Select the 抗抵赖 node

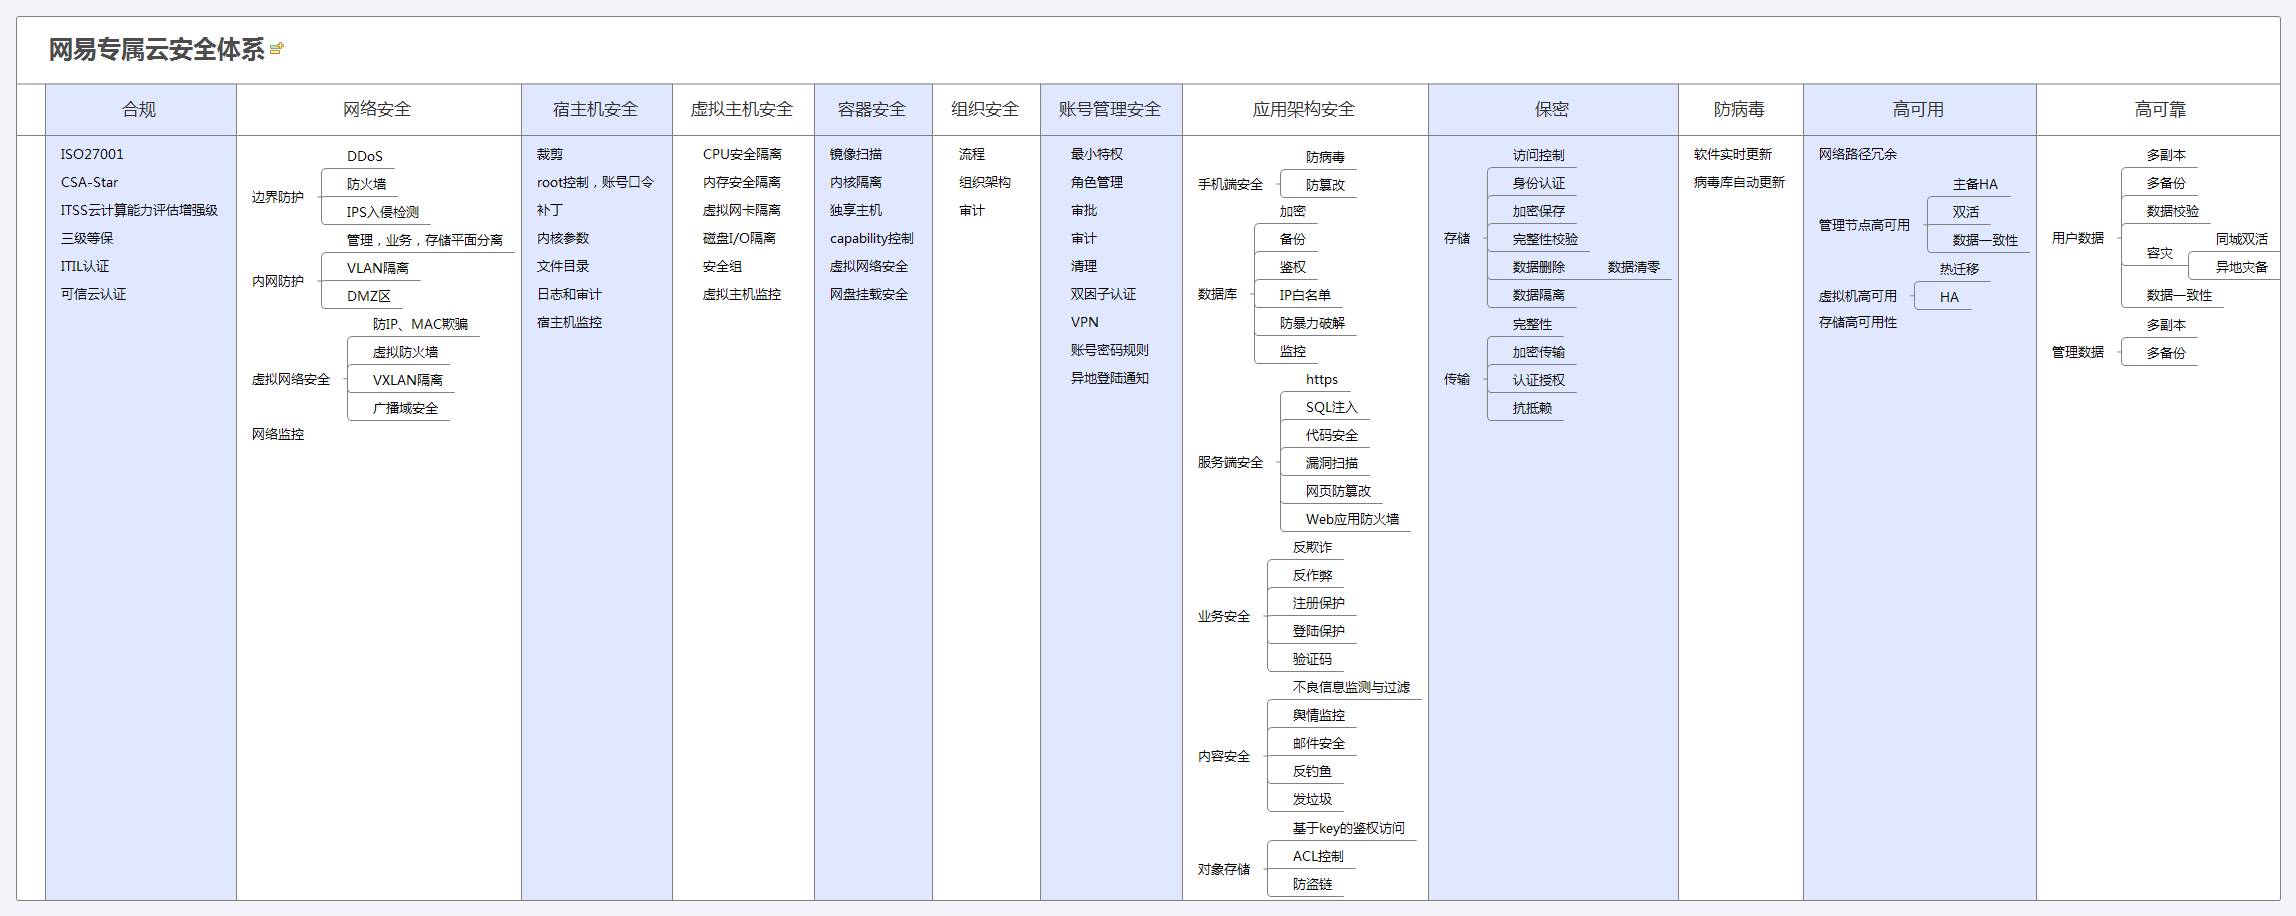(x=1532, y=408)
